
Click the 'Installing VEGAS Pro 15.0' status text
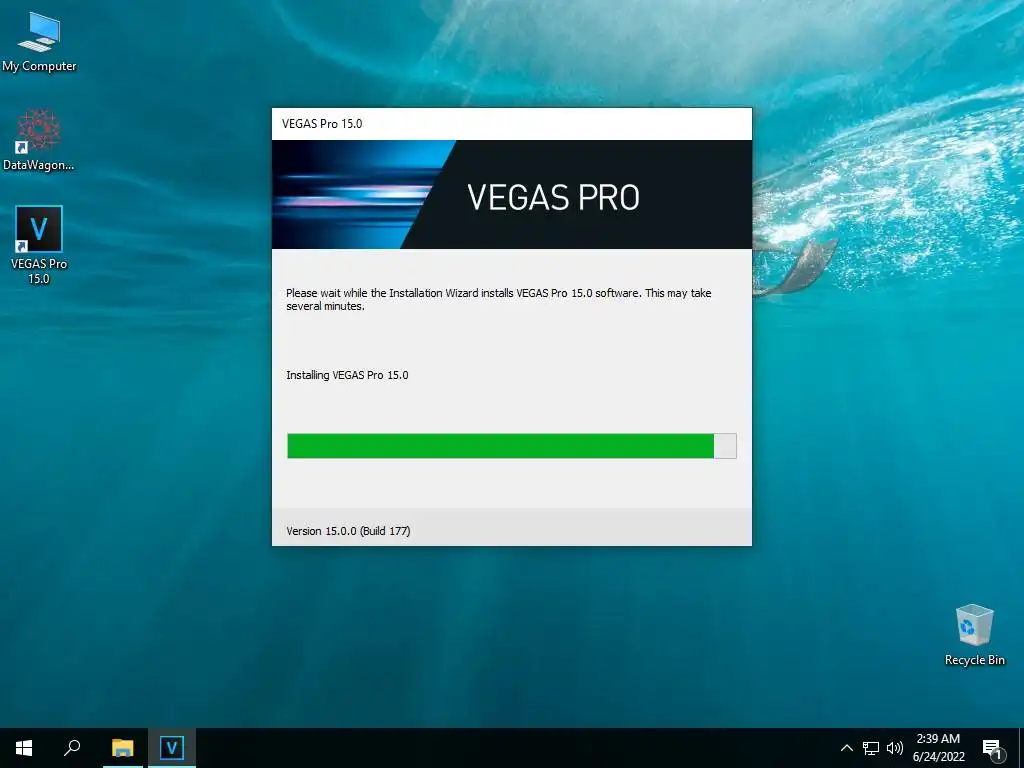[347, 375]
